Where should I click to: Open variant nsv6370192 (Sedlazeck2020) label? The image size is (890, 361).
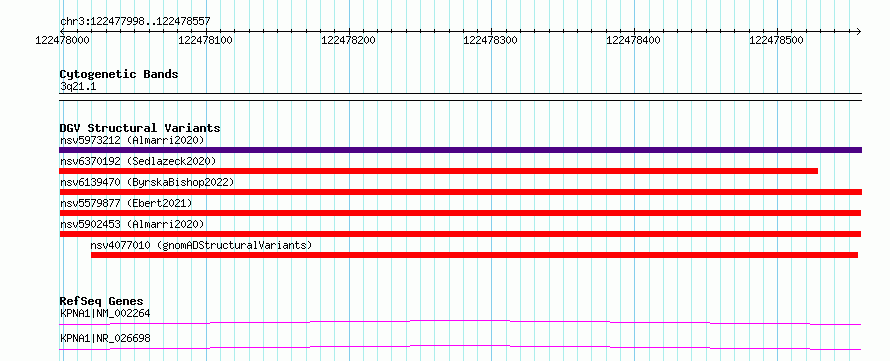pyautogui.click(x=138, y=161)
